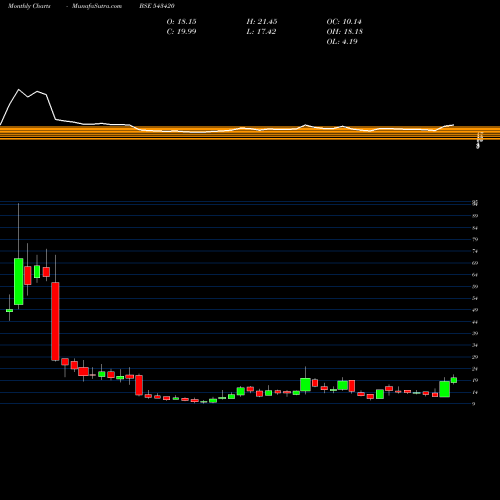Viewport: 500px width, 500px height.
Task: Click the price axis label 64
Action: [475, 275]
